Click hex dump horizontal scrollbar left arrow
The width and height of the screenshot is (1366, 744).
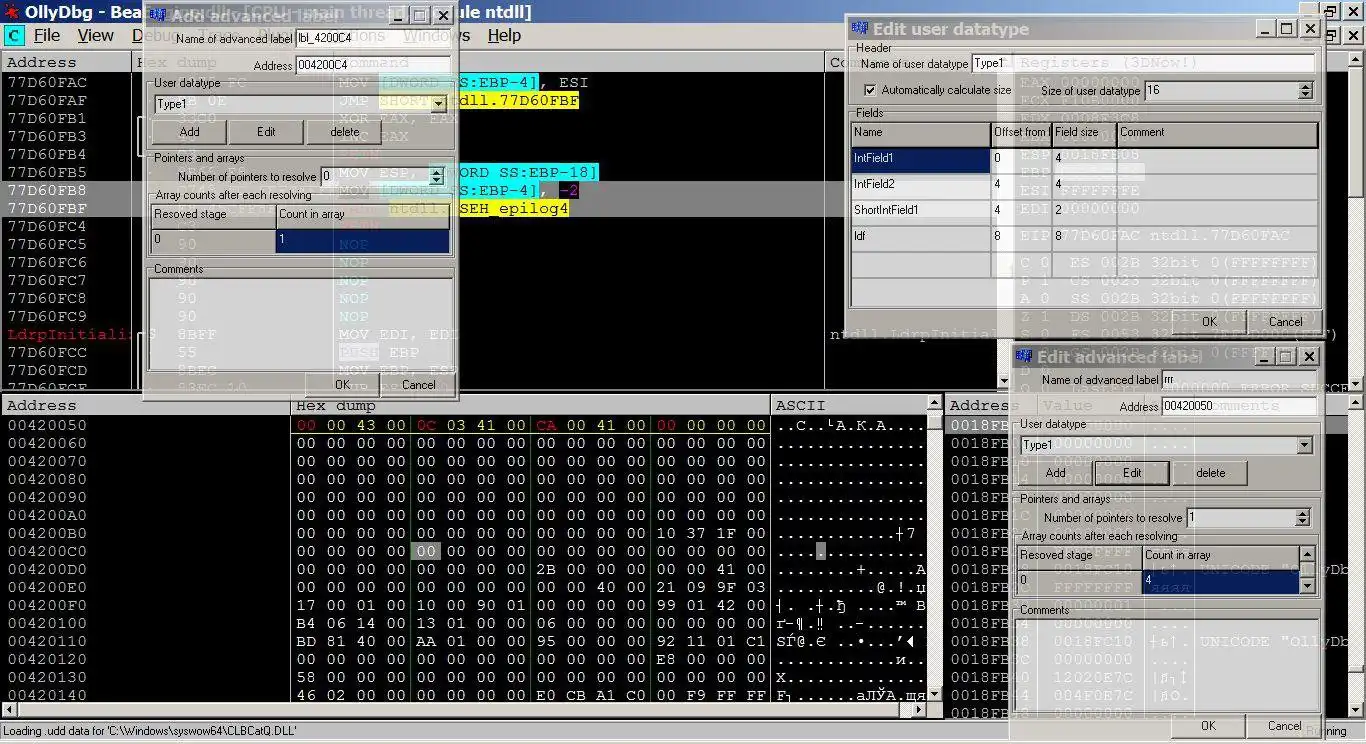pyautogui.click(x=8, y=710)
